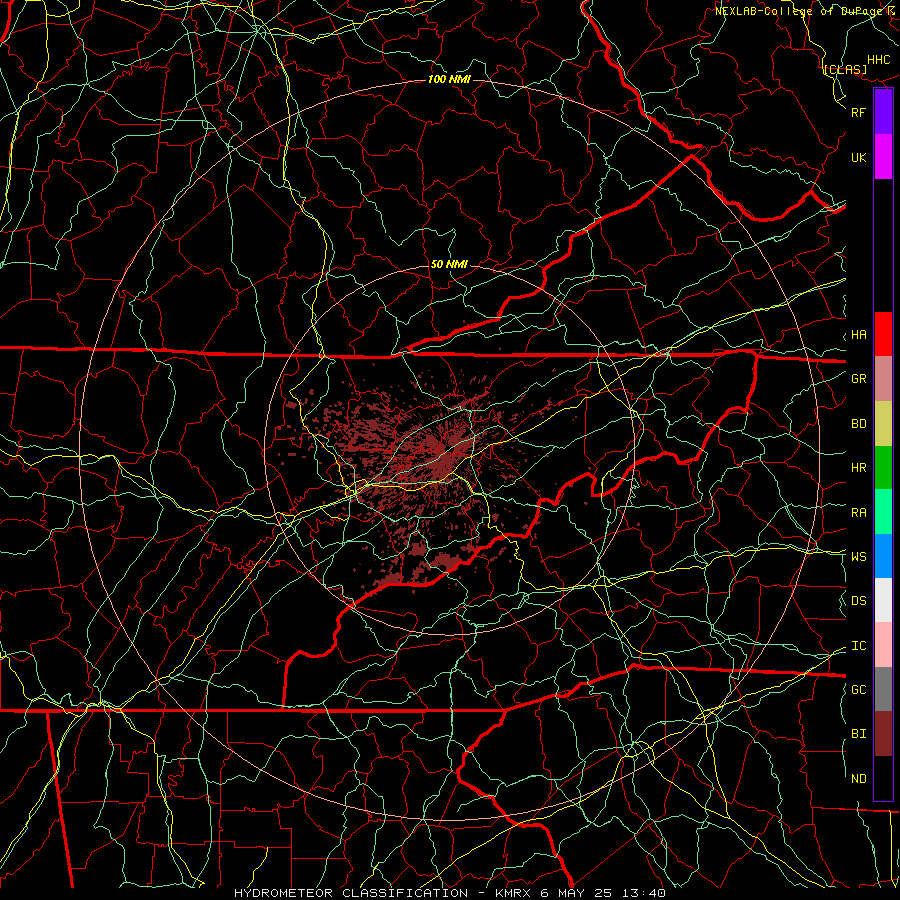
Task: Click the "HHC" product code text
Action: (x=879, y=60)
